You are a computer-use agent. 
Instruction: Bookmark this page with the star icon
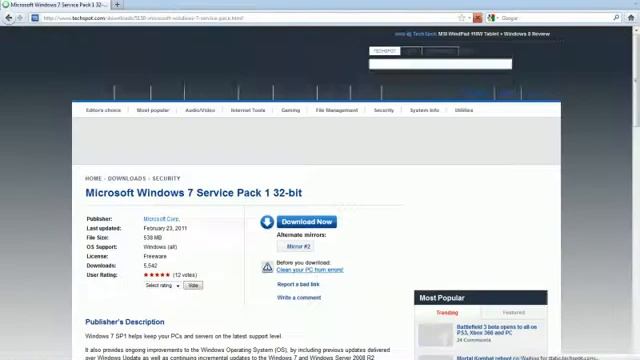(462, 18)
